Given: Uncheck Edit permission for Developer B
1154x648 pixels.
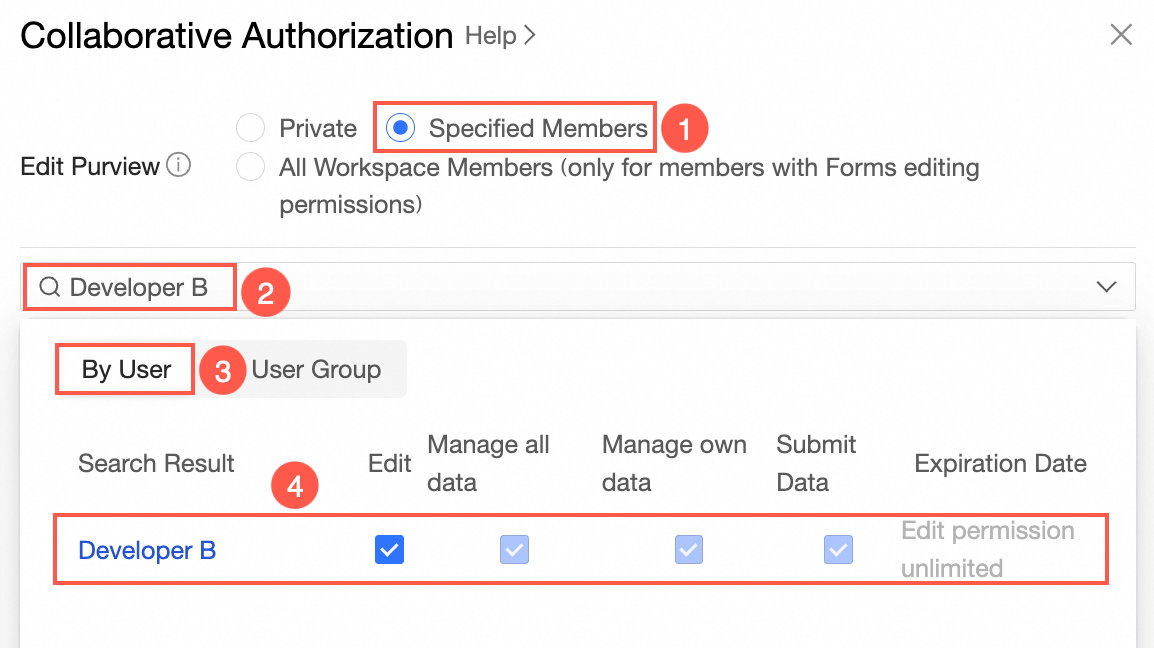Looking at the screenshot, I should coord(389,549).
